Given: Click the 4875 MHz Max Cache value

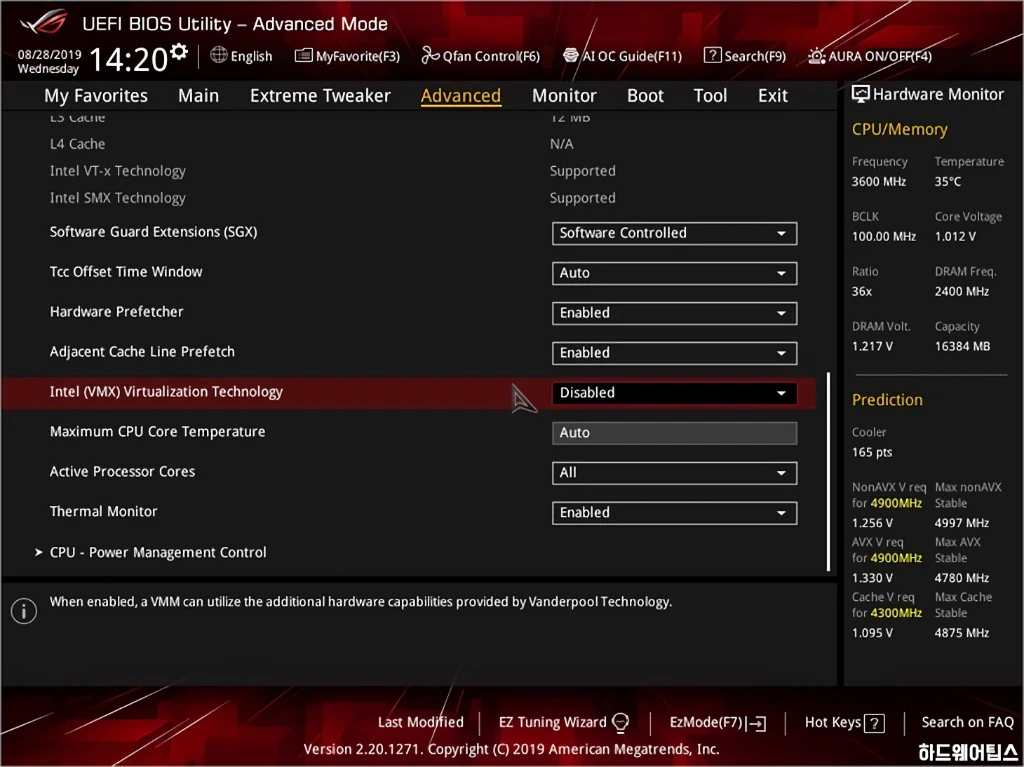Looking at the screenshot, I should 961,632.
